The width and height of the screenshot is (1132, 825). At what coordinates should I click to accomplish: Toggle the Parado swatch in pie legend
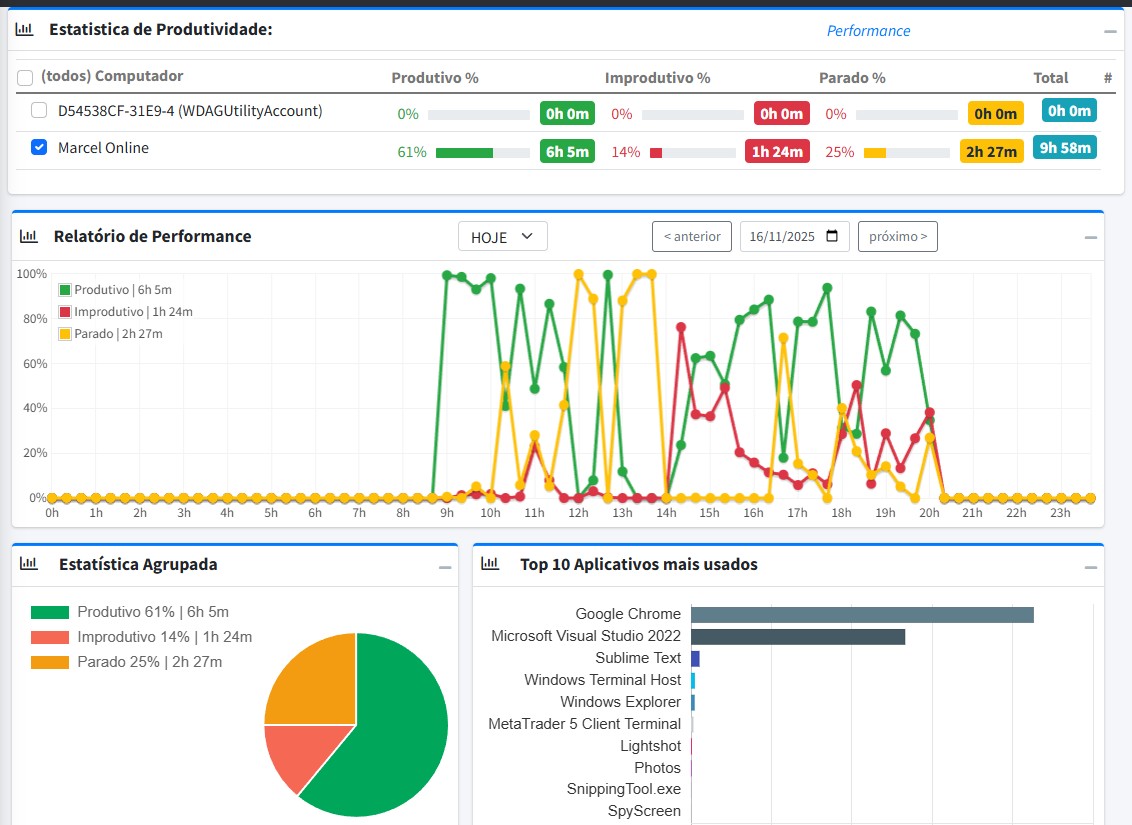(50, 662)
